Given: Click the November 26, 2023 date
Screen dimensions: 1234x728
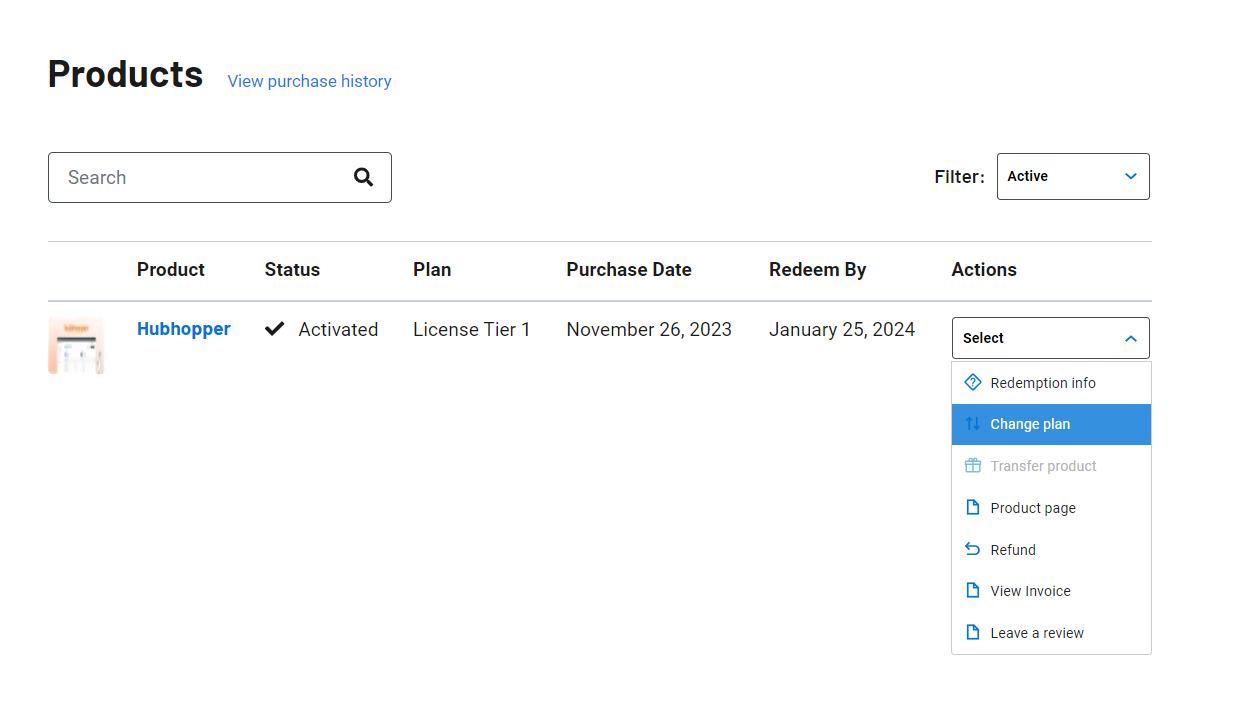Looking at the screenshot, I should [649, 329].
